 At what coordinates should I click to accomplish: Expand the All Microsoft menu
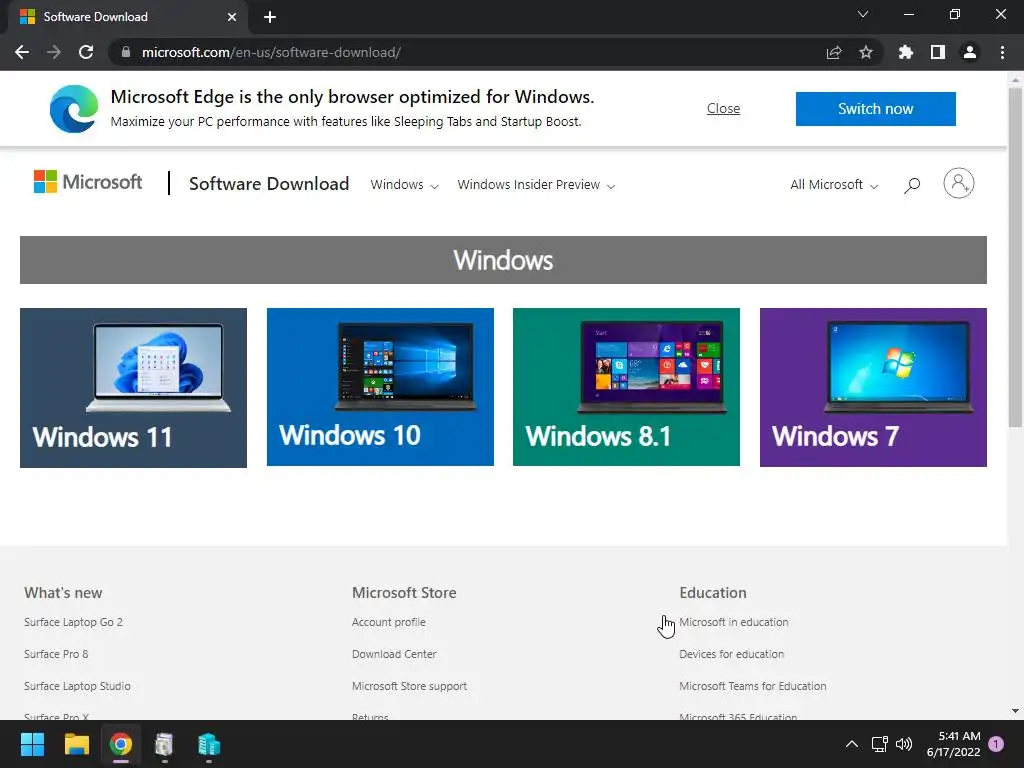pos(833,185)
